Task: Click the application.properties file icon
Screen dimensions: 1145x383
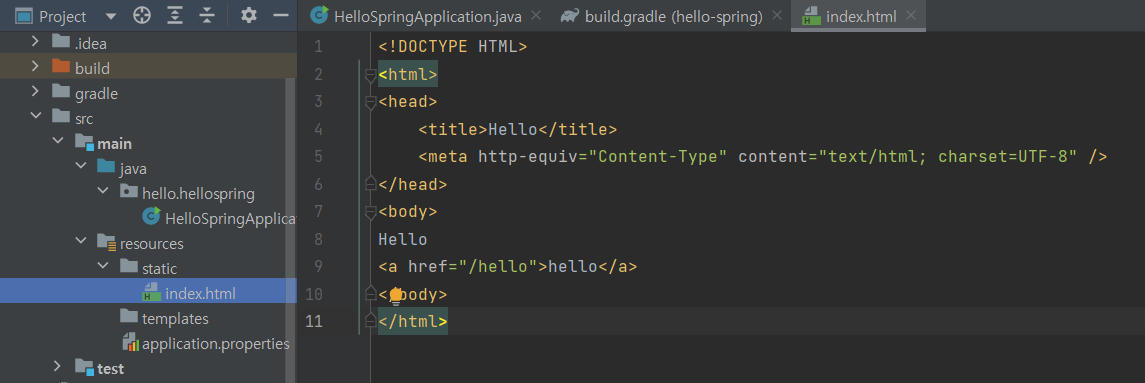Action: coord(131,342)
